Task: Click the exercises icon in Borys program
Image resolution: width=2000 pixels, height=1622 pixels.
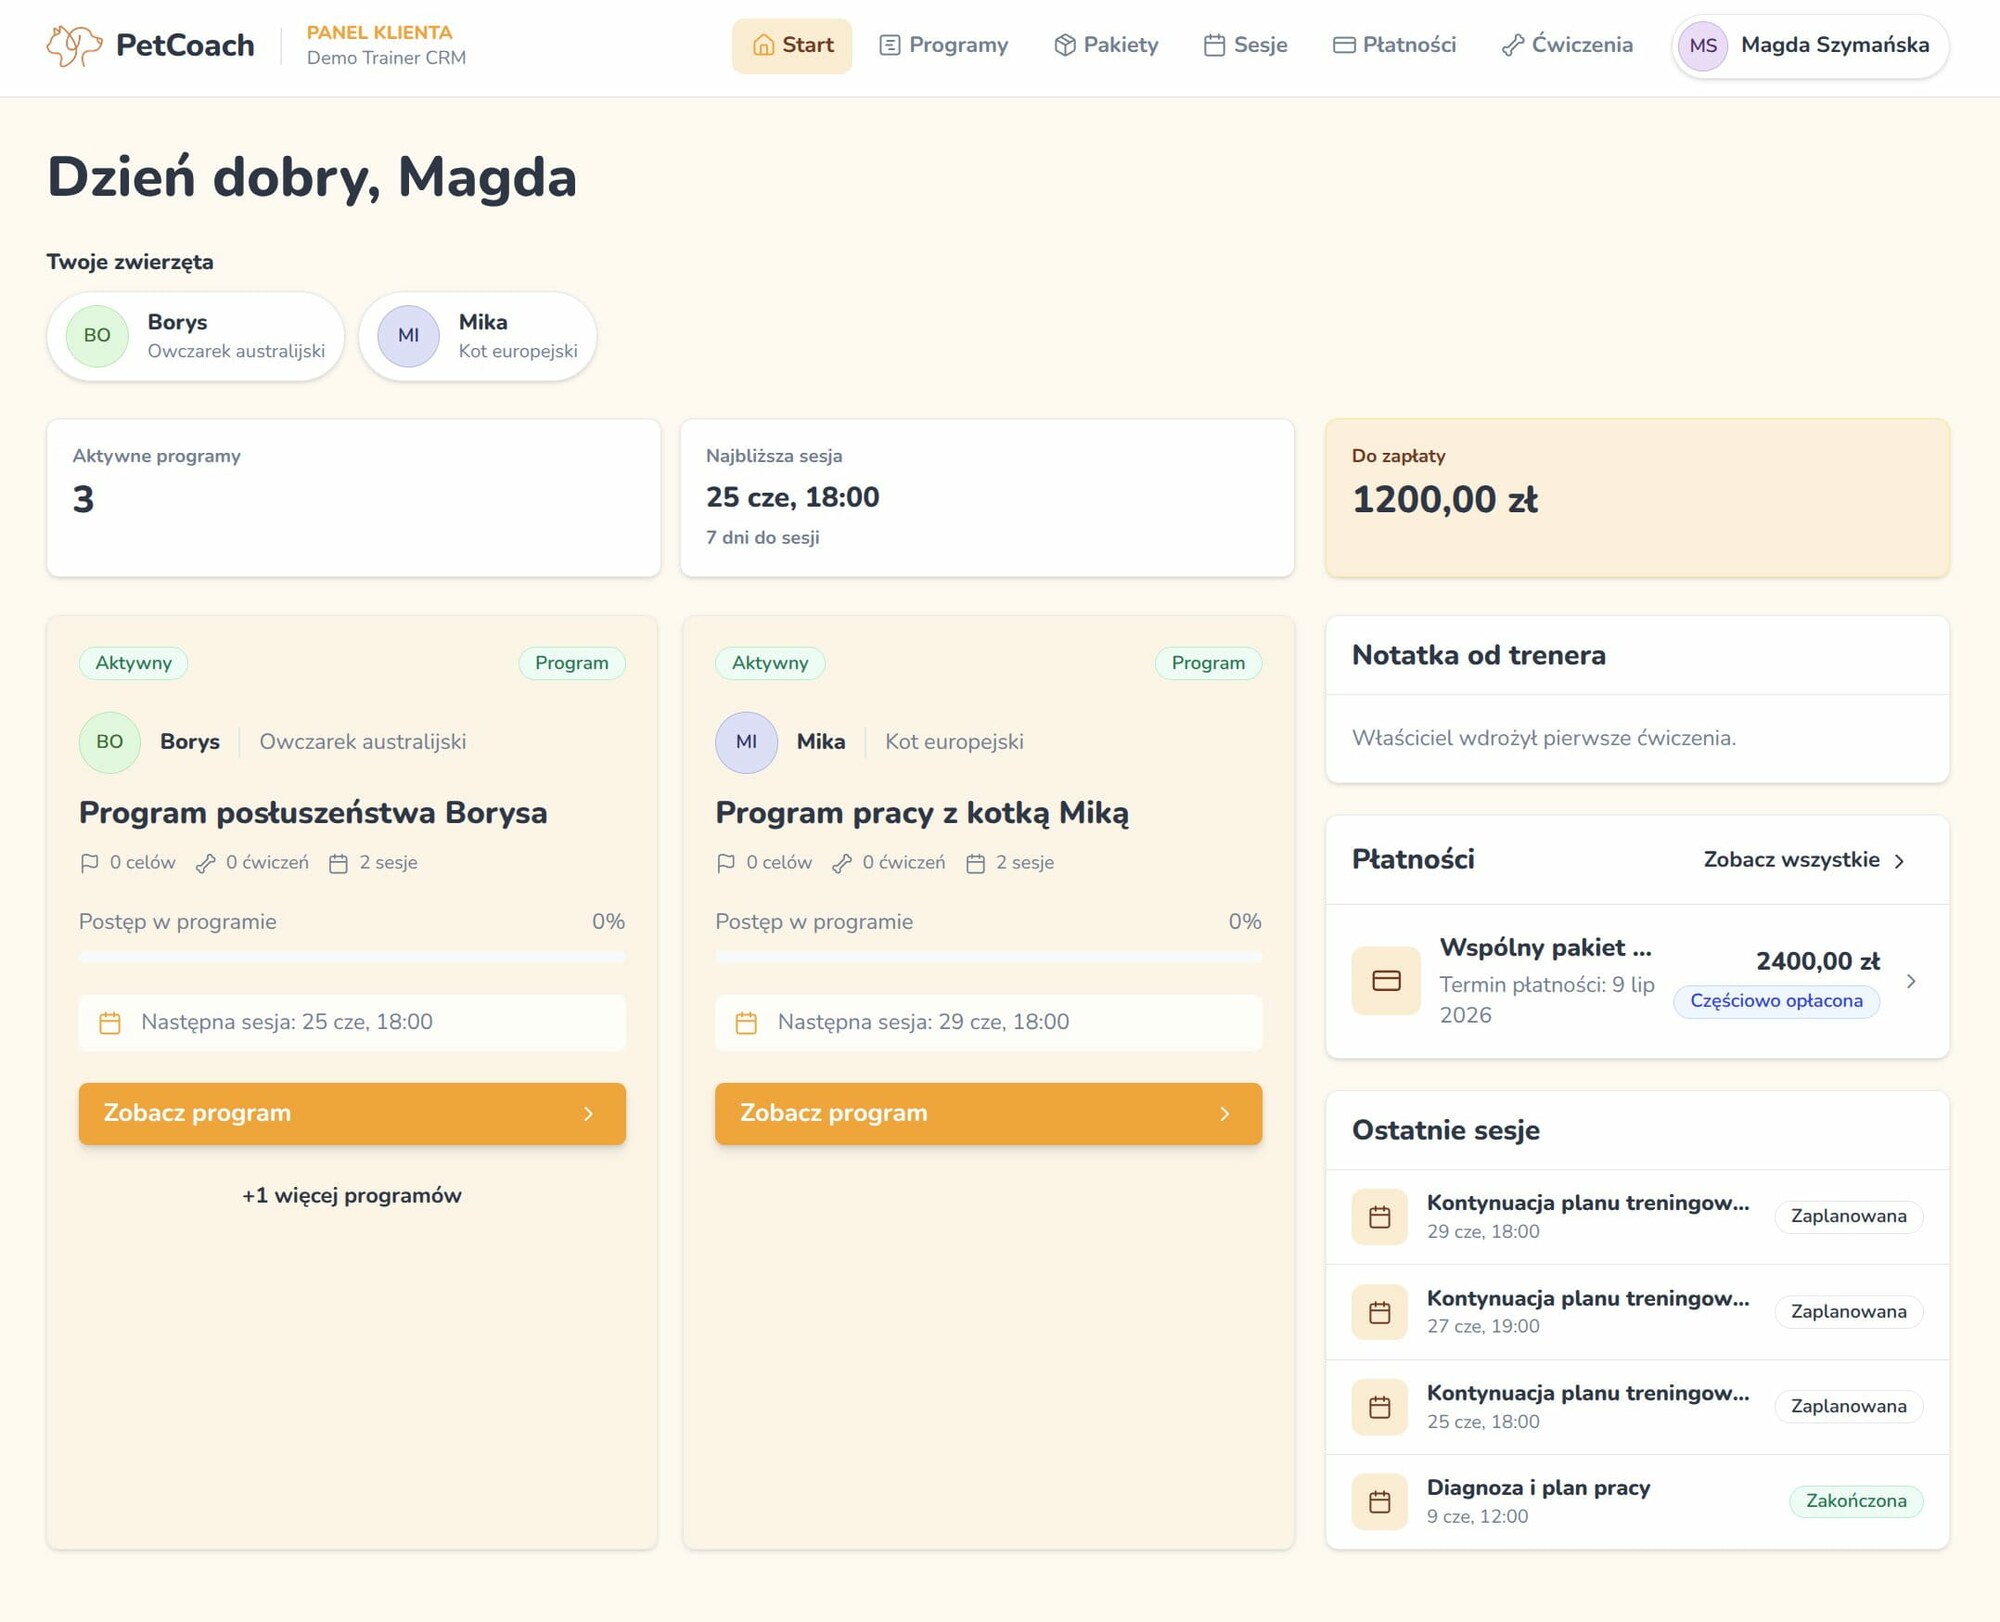Action: coord(205,863)
